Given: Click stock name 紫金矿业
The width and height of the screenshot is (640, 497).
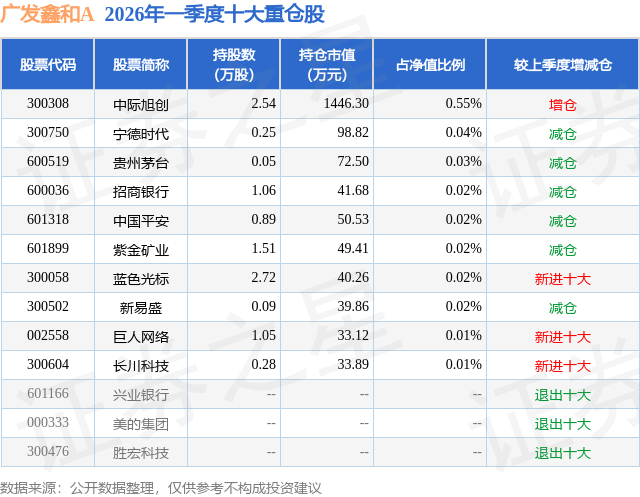Looking at the screenshot, I should [141, 250].
